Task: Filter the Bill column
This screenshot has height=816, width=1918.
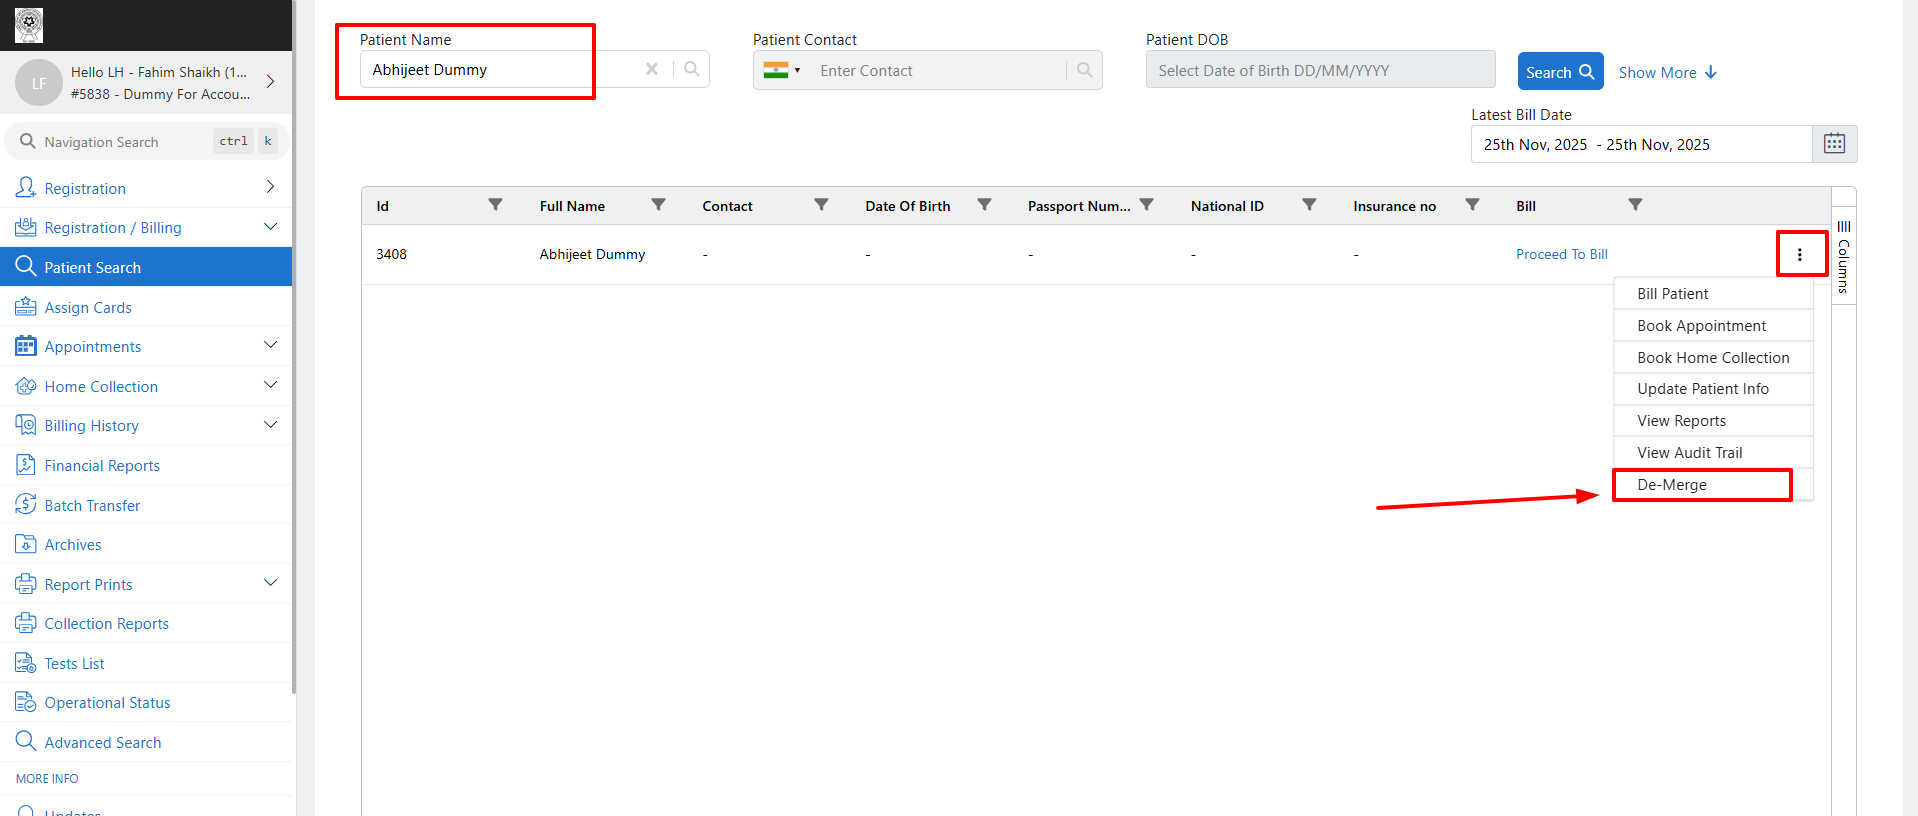Action: (x=1635, y=205)
